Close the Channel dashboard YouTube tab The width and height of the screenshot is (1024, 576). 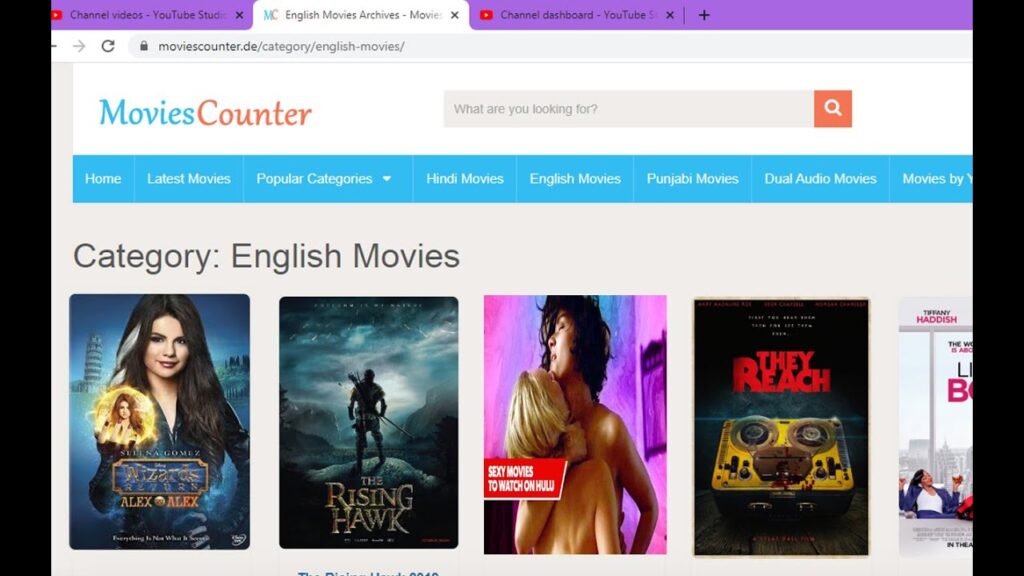pyautogui.click(x=669, y=15)
